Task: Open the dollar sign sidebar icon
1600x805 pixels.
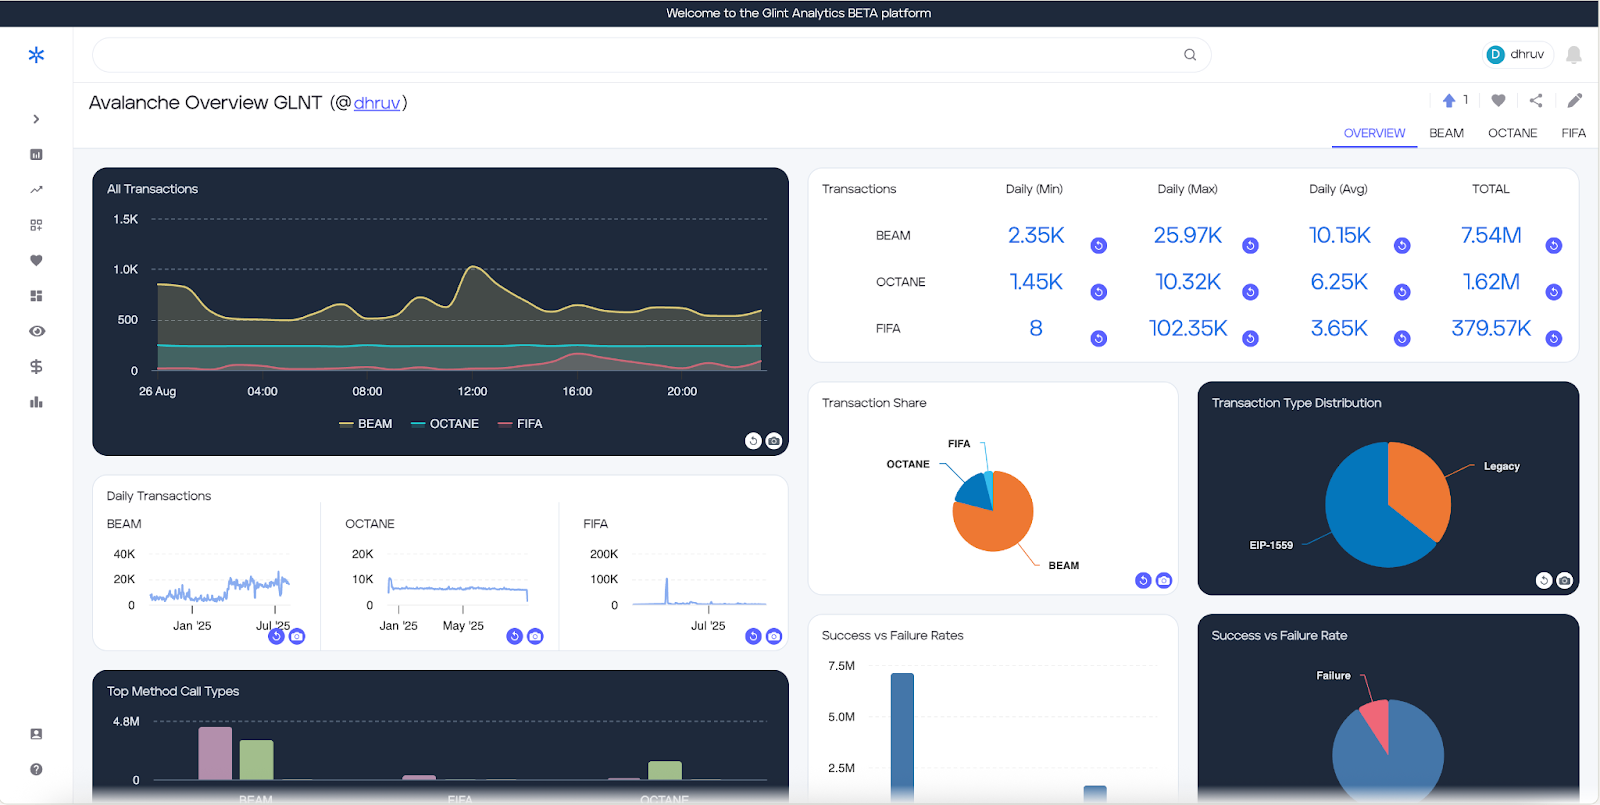Action: click(36, 367)
